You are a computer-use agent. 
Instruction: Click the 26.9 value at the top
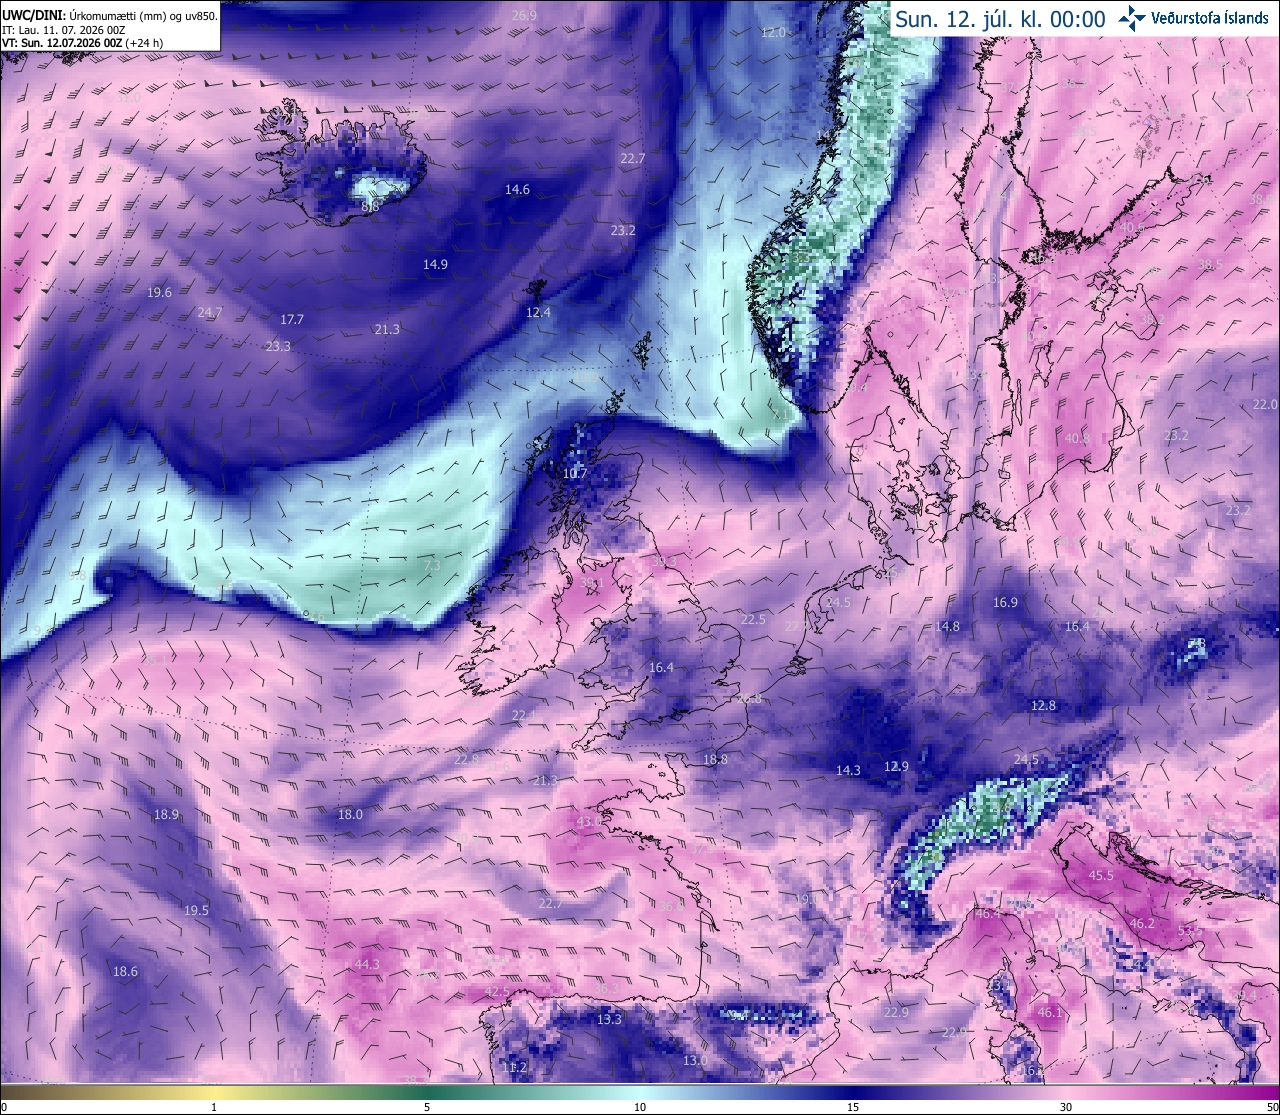coord(524,15)
